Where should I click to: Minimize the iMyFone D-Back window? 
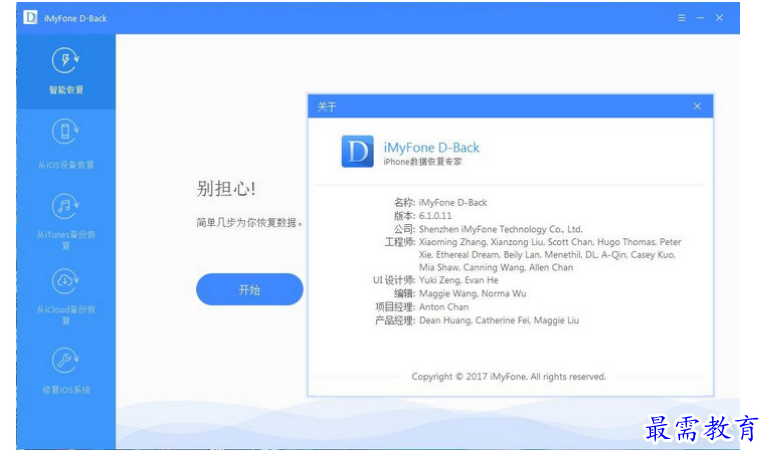700,18
